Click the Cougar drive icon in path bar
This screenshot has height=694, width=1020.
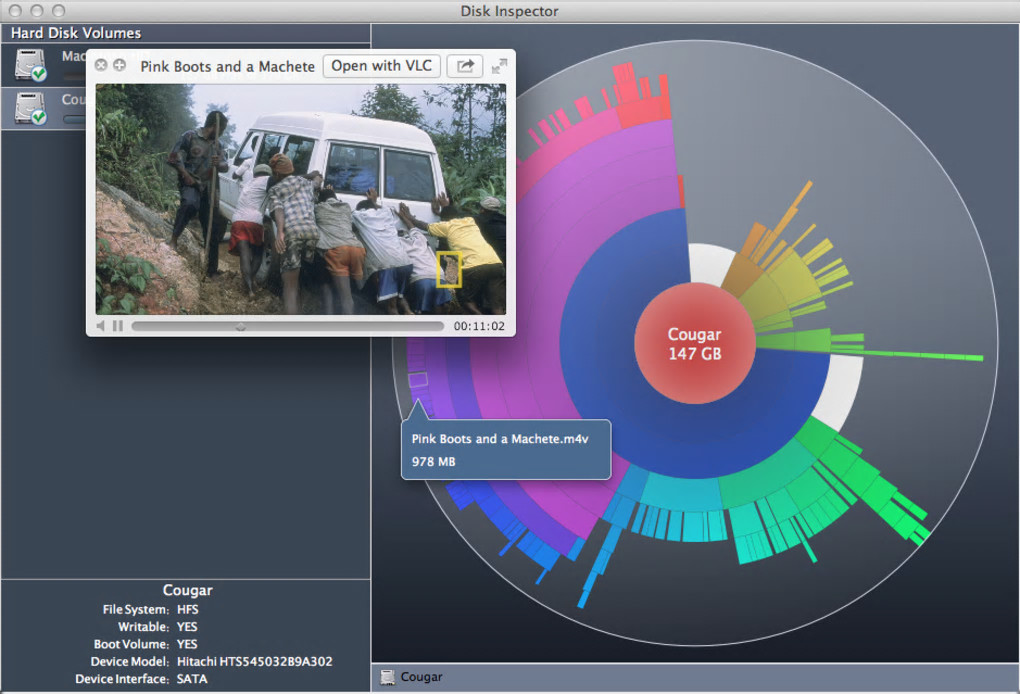[387, 677]
